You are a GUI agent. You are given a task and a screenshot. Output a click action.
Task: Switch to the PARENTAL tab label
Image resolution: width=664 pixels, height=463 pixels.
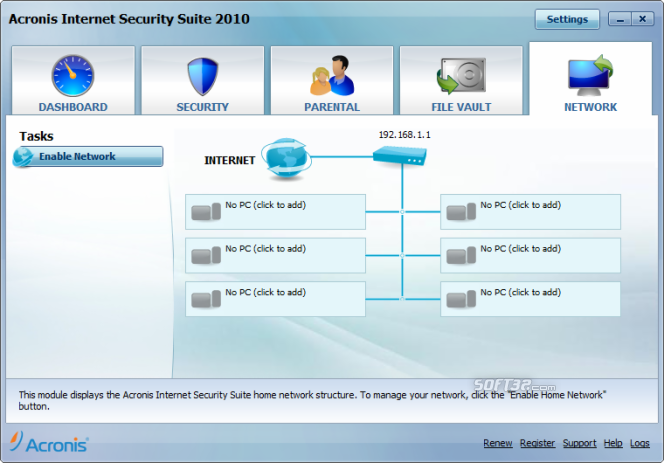pos(332,107)
